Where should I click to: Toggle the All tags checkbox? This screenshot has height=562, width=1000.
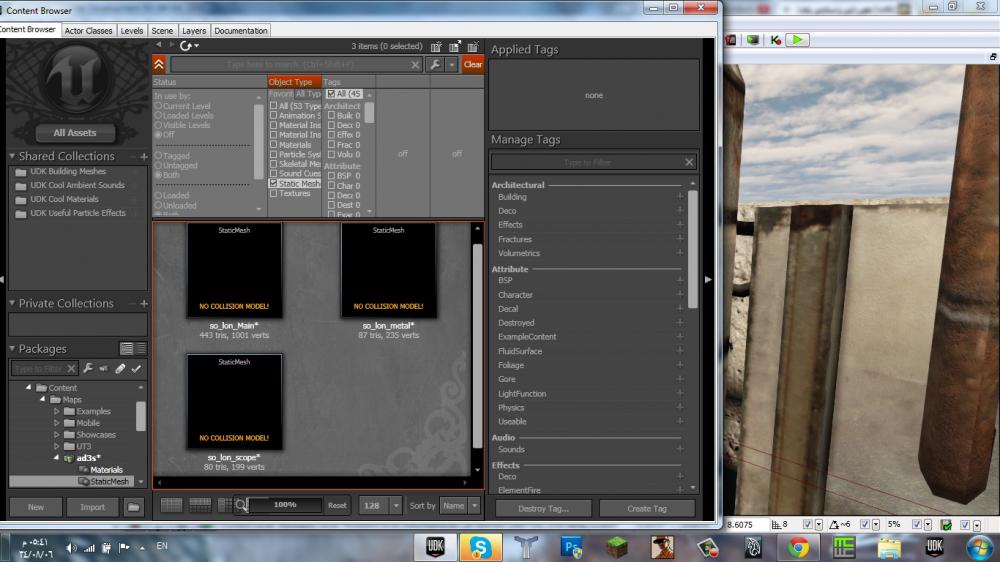[x=331, y=94]
